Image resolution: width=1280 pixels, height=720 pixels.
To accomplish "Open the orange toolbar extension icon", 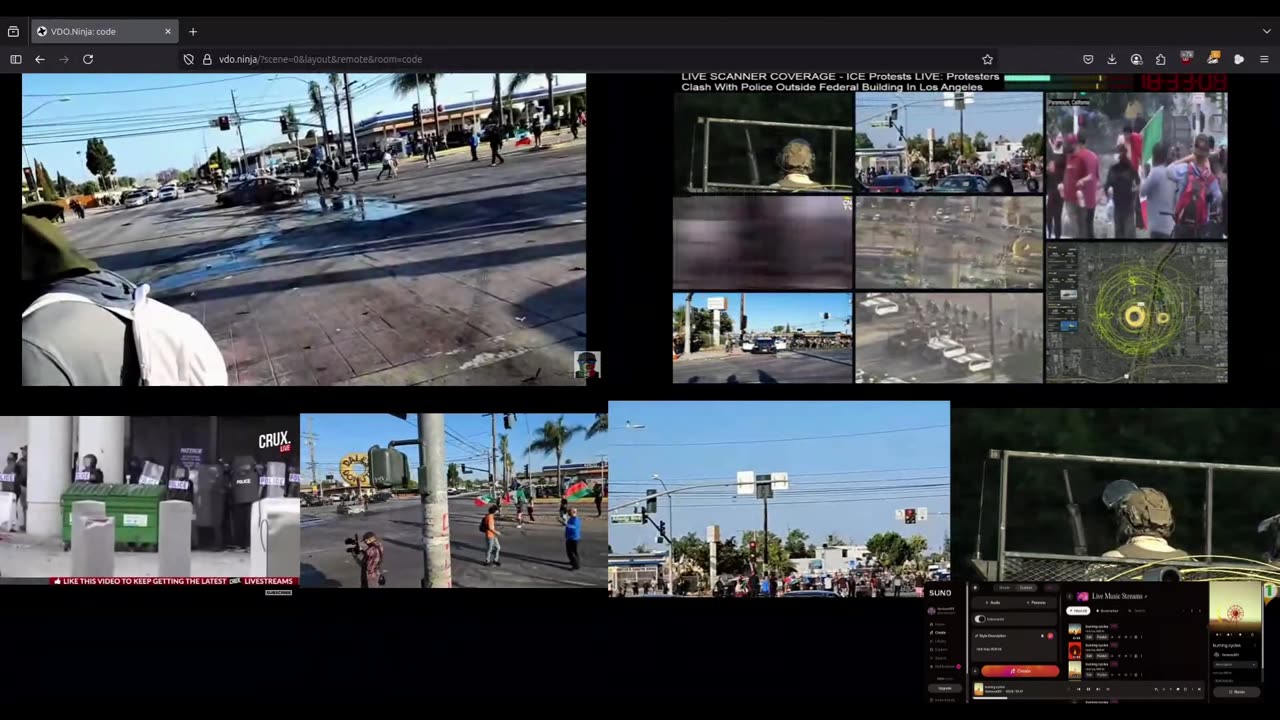I will tap(1213, 58).
